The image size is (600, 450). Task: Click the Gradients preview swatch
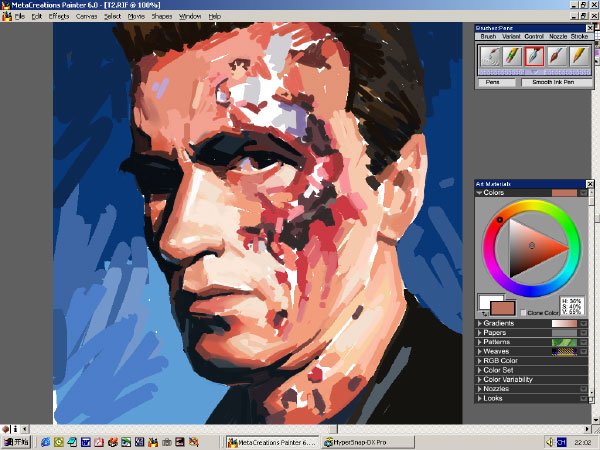[x=564, y=323]
